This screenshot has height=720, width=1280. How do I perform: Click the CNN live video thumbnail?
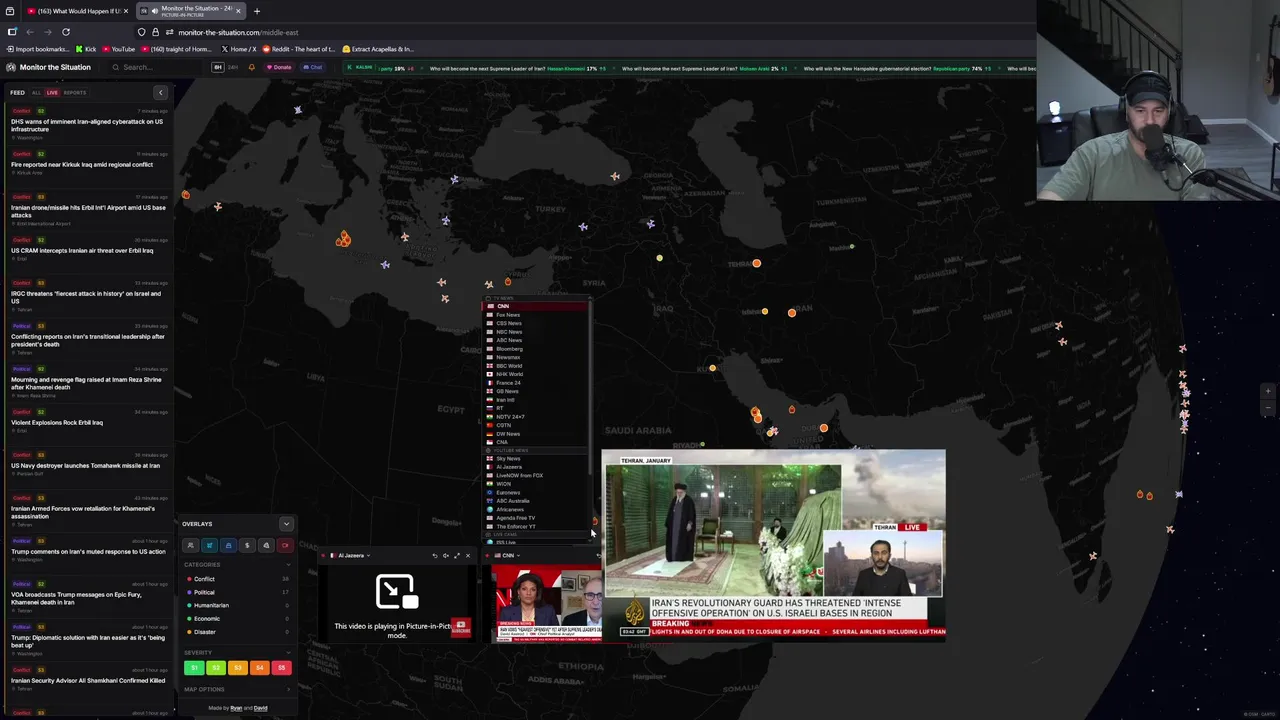point(546,602)
